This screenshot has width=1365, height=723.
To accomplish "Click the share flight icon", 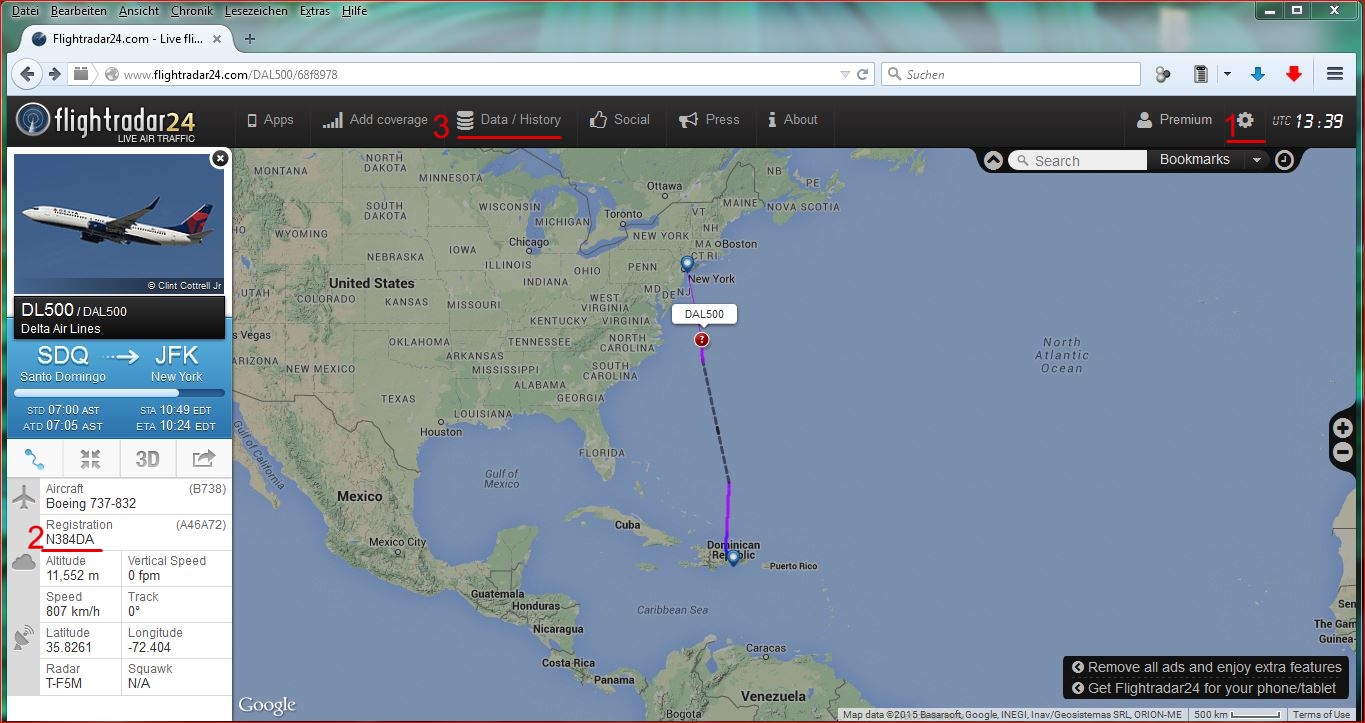I will (204, 459).
